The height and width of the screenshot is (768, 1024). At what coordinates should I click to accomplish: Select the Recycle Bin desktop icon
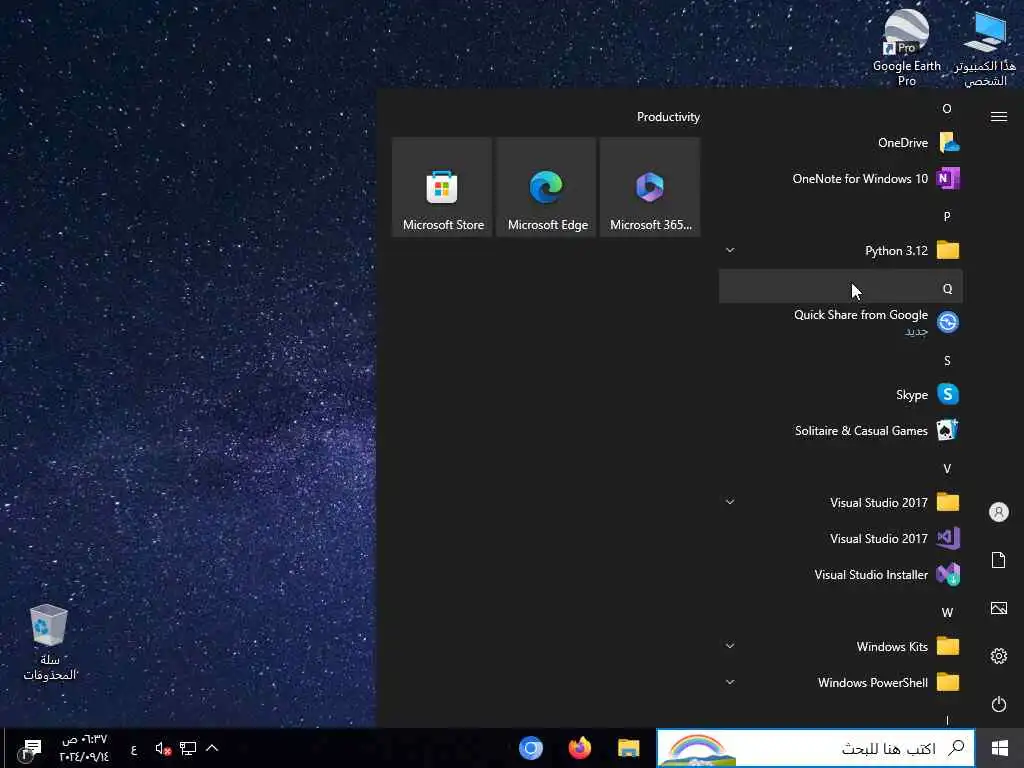tap(50, 643)
